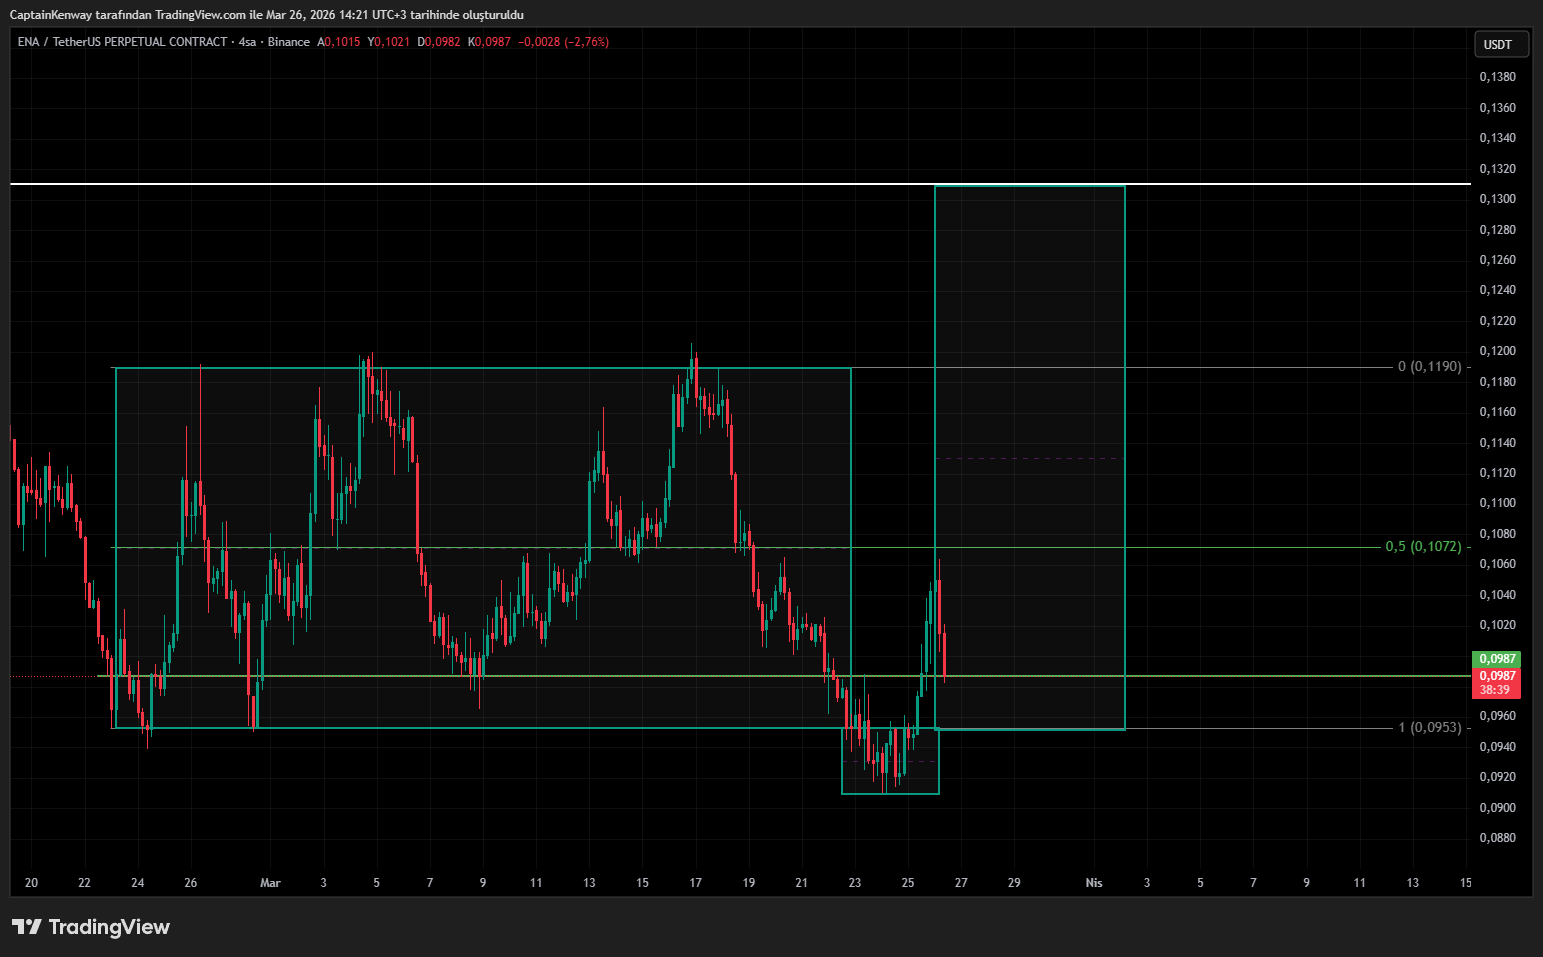Click the high value Y0,1021

[x=389, y=42]
